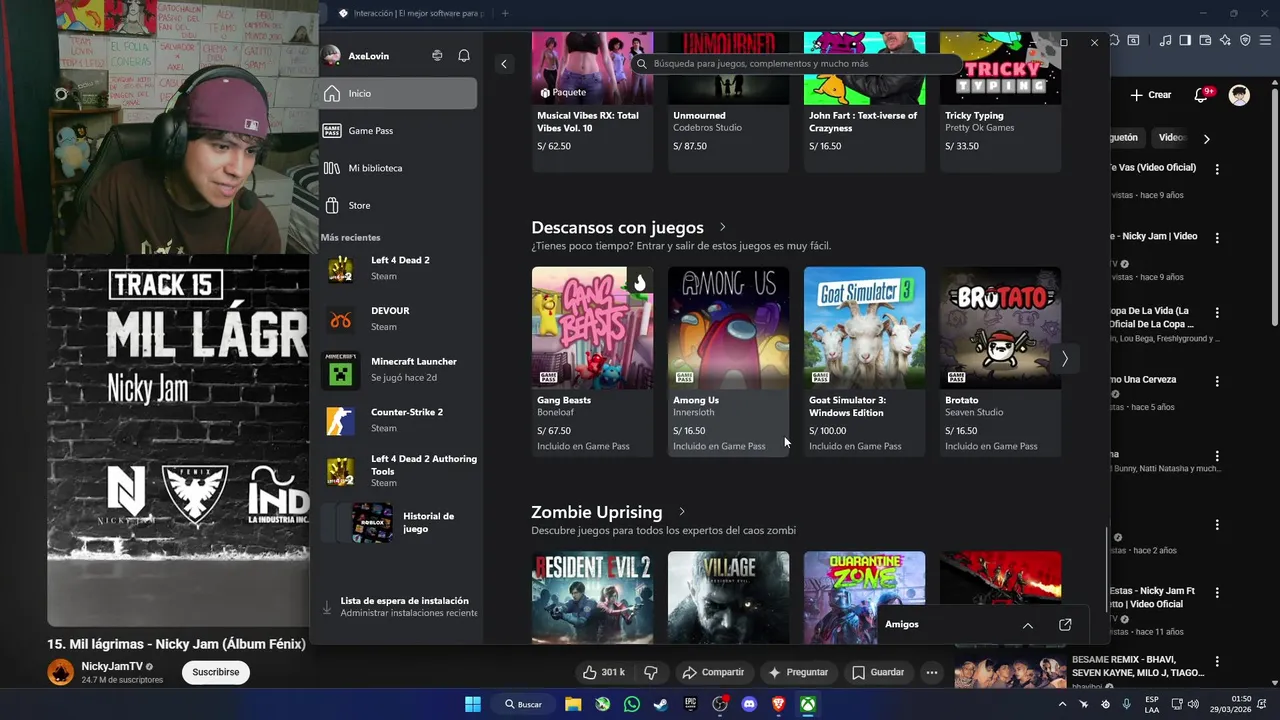Viewport: 1280px width, 720px height.
Task: Open Resident Evil 2 cover
Action: coord(592,598)
